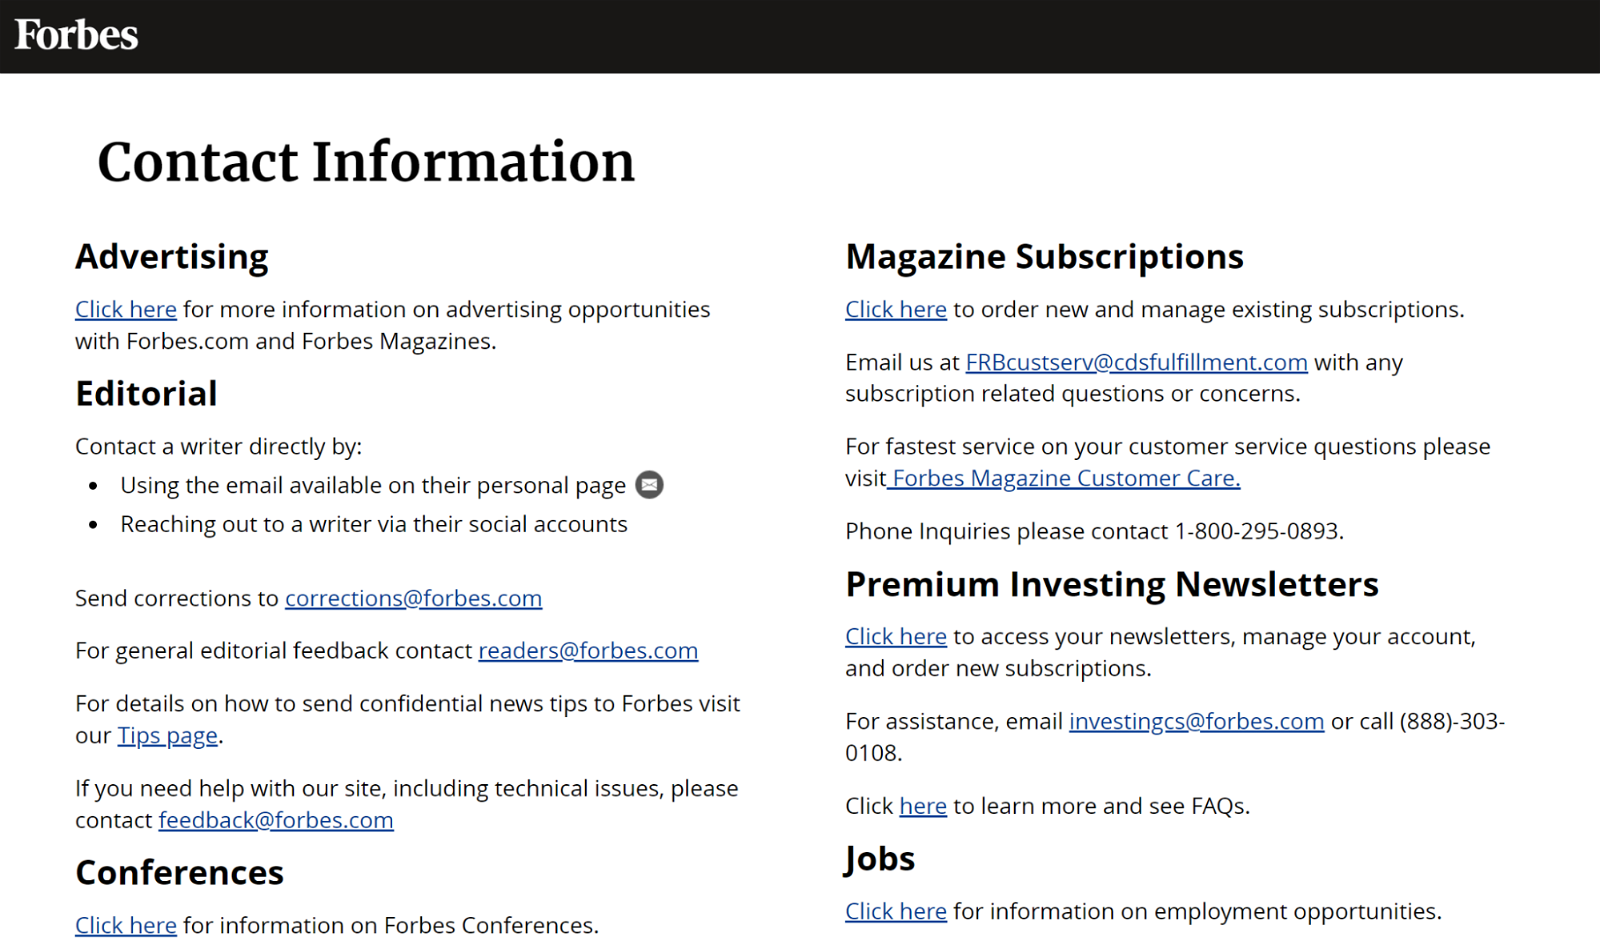Click FRBcustserv@cdsfulfillment.com email link
Image resolution: width=1600 pixels, height=945 pixels.
point(1136,363)
